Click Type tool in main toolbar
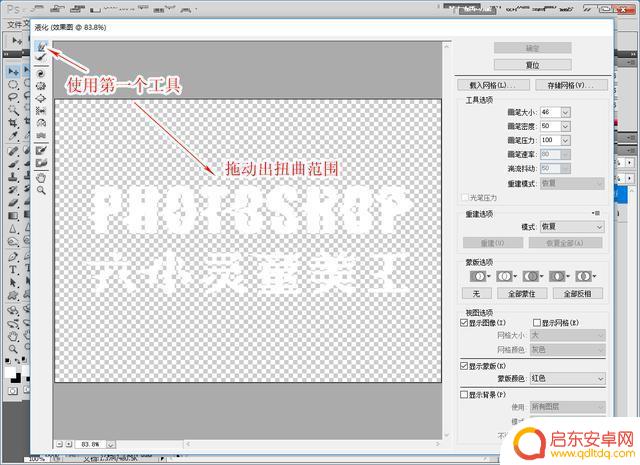This screenshot has width=640, height=465. click(13, 269)
